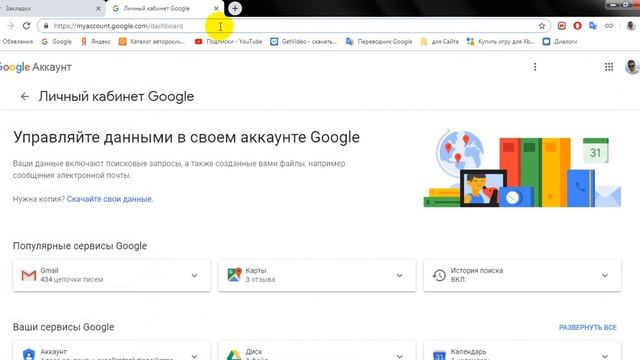Open the Google apps grid

609,67
